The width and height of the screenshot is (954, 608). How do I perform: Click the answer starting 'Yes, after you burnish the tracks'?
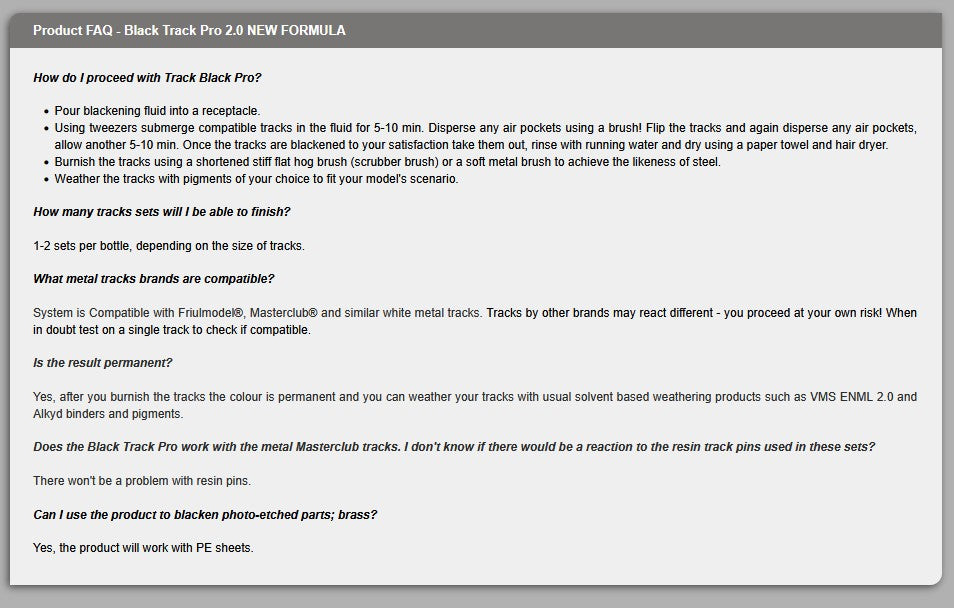pyautogui.click(x=400, y=397)
